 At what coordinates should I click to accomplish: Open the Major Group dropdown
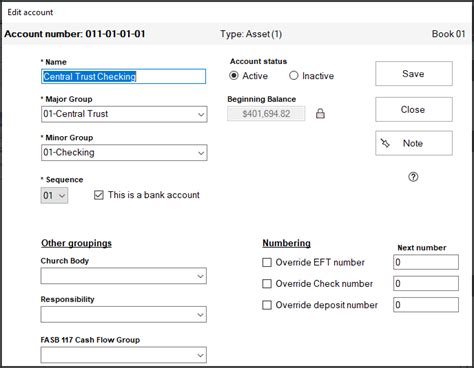point(124,114)
